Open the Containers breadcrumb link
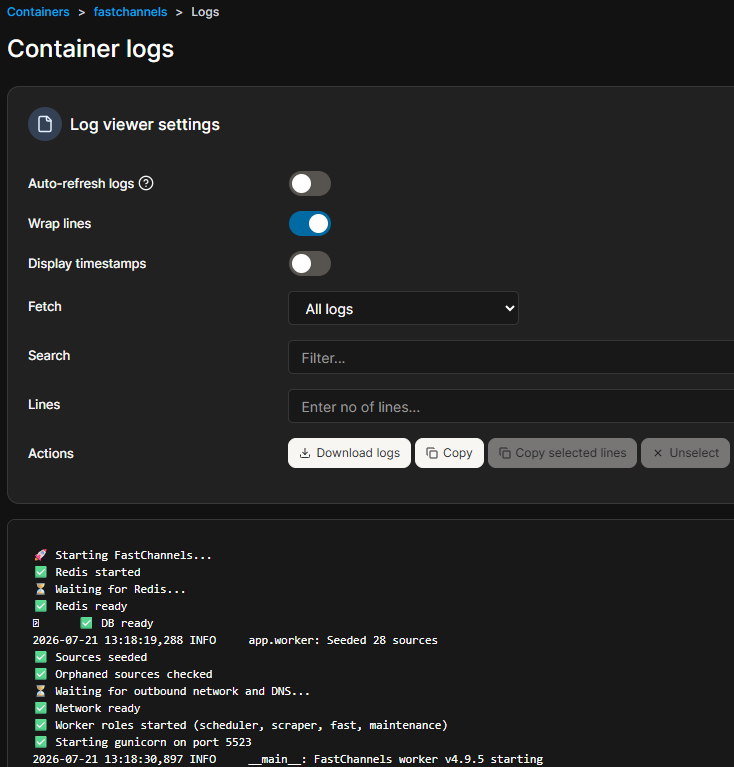The image size is (734, 767). click(38, 12)
